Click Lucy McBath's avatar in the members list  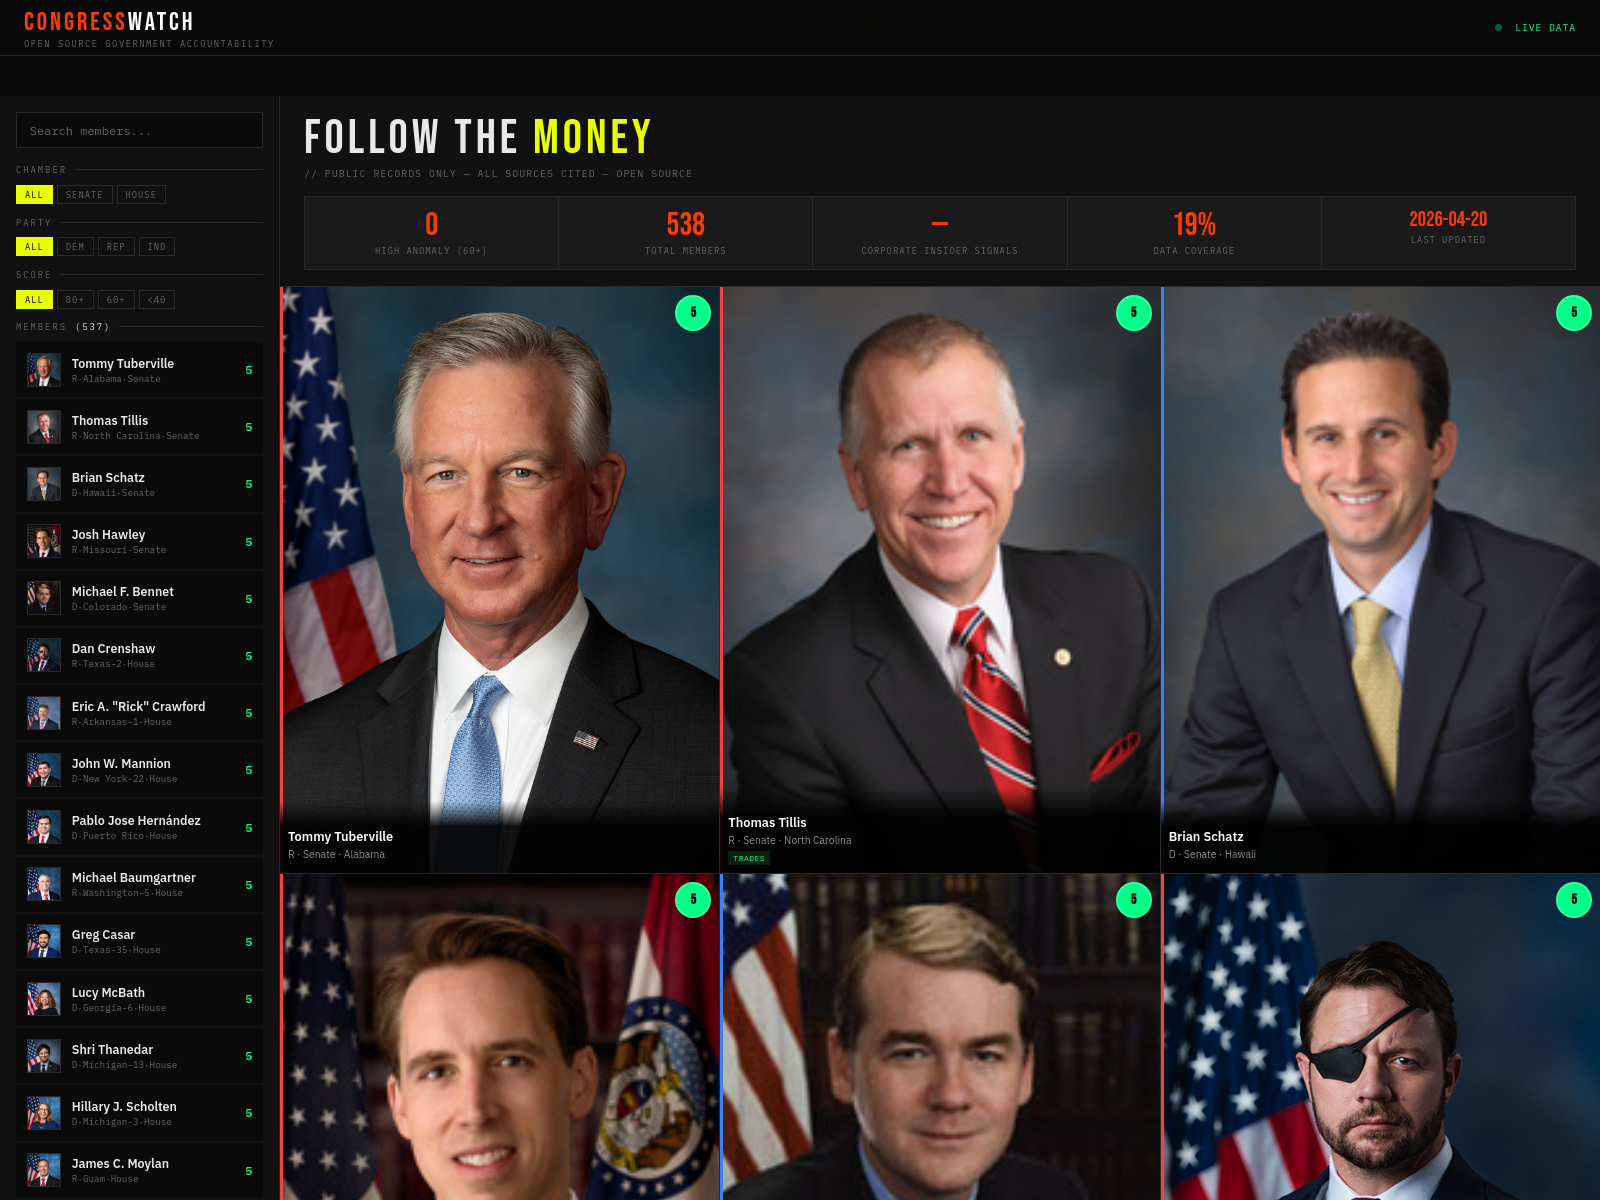point(44,999)
